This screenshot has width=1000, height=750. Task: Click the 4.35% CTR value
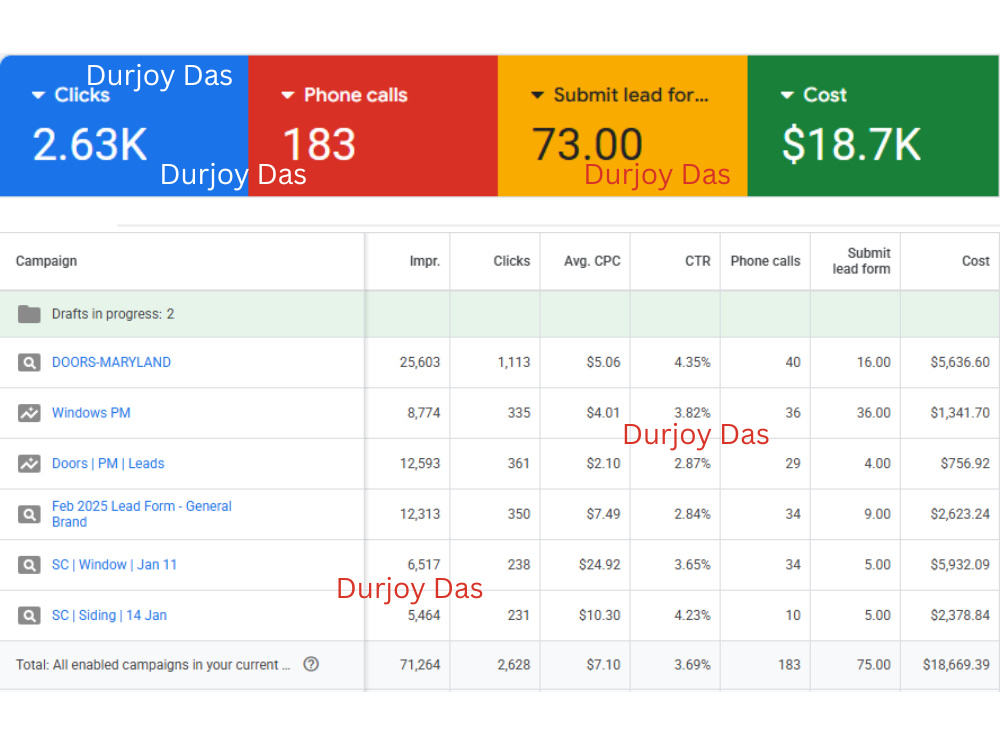click(693, 362)
